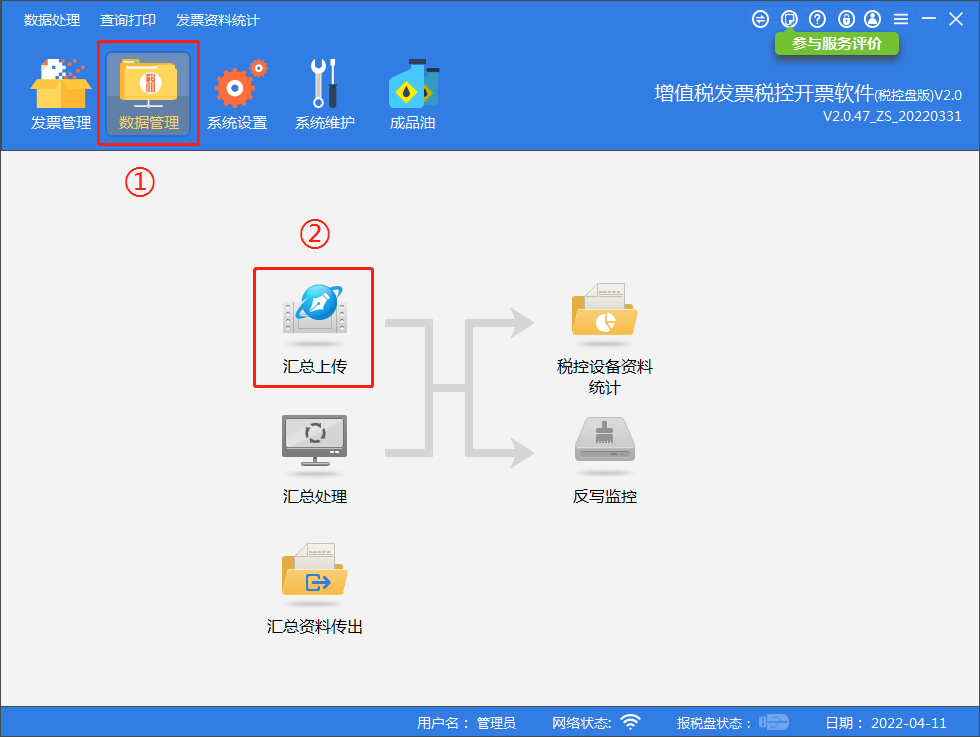Click the 报税盘状态 label
980x737 pixels.
click(714, 723)
